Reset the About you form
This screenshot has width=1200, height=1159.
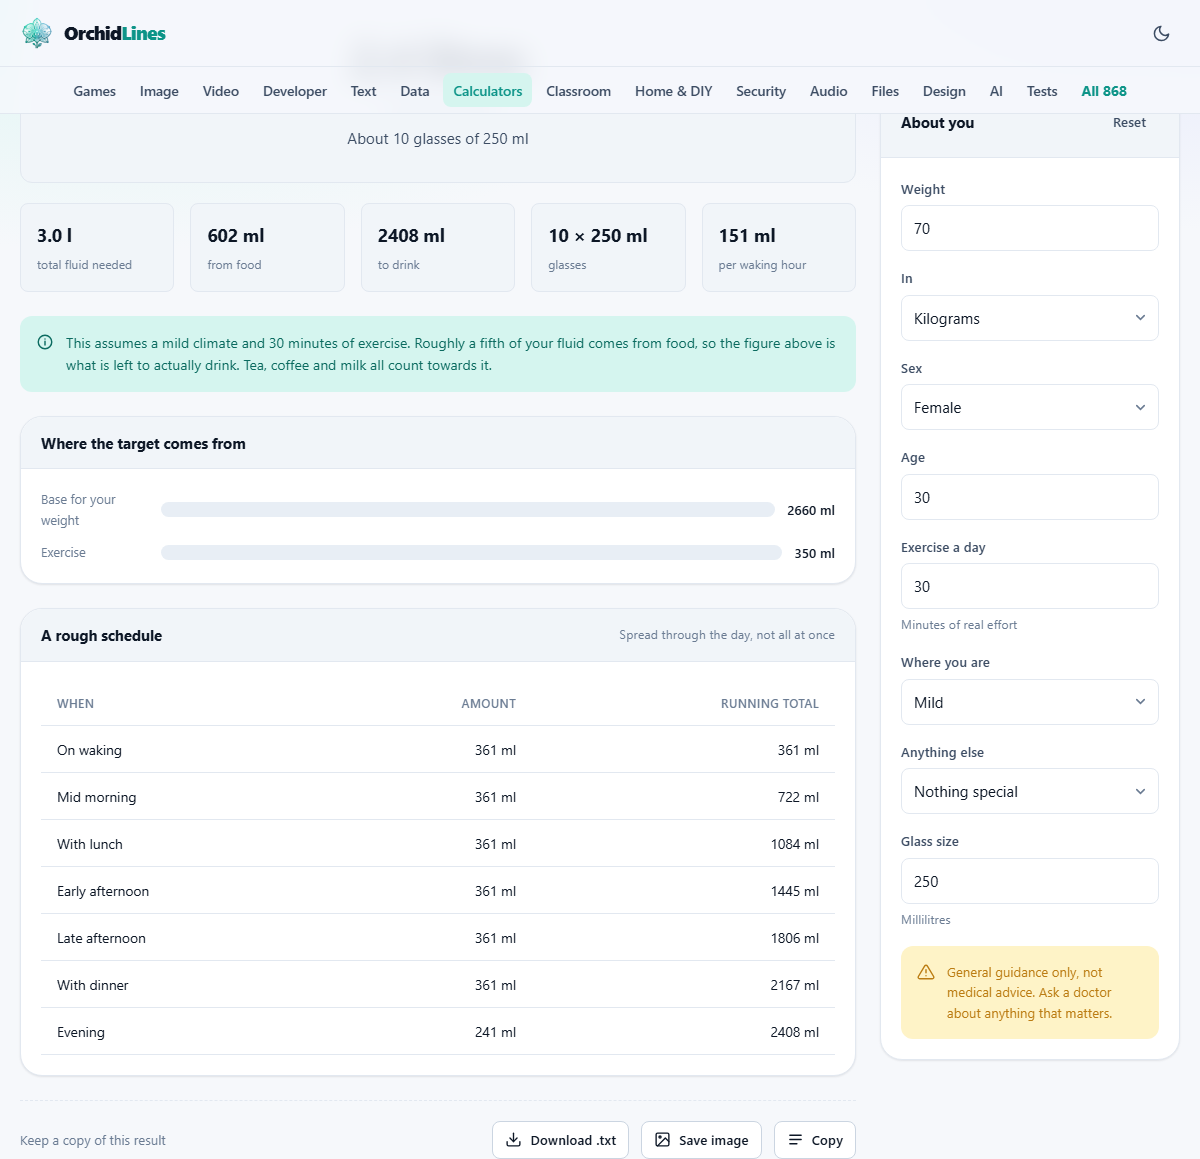pyautogui.click(x=1129, y=123)
